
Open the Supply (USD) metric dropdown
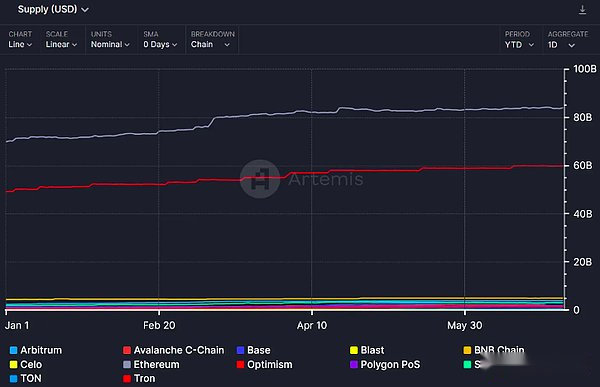[x=53, y=9]
